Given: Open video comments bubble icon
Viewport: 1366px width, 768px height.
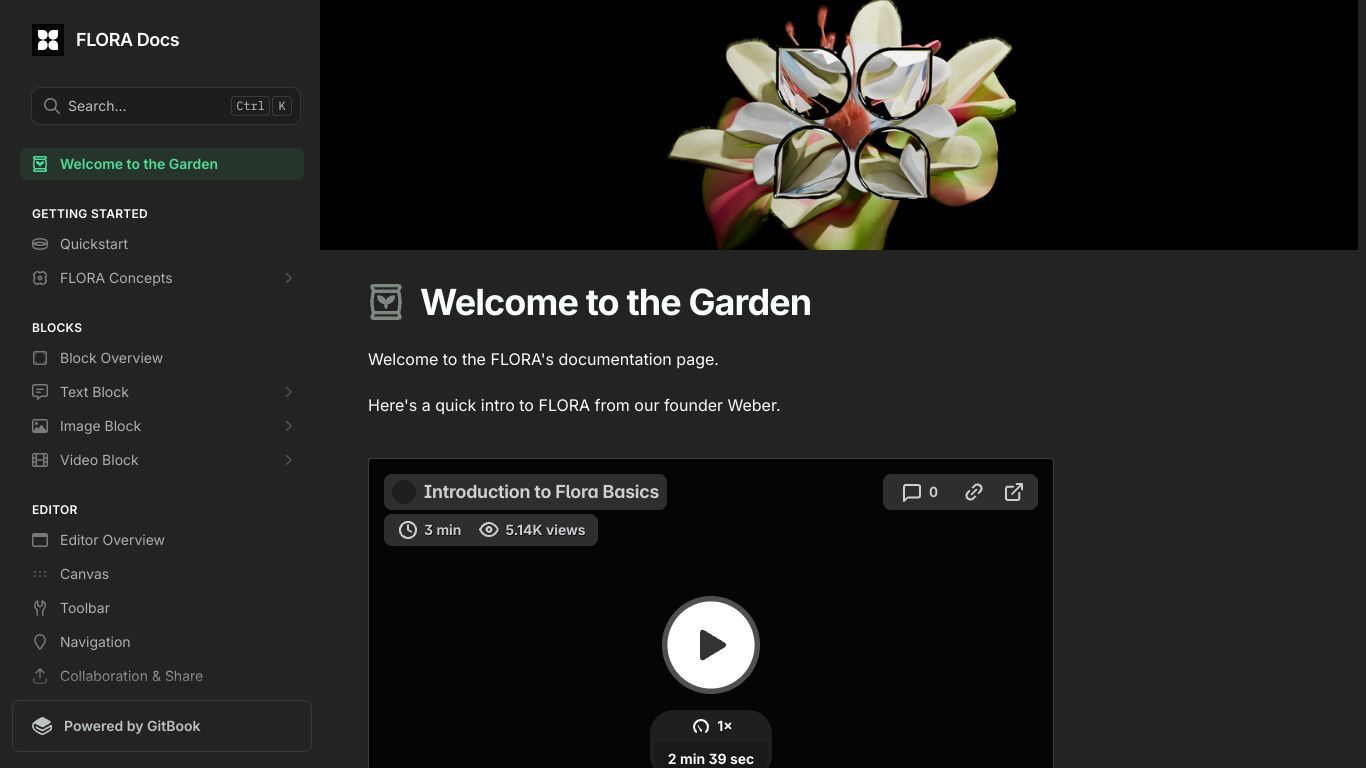Looking at the screenshot, I should click(x=911, y=492).
